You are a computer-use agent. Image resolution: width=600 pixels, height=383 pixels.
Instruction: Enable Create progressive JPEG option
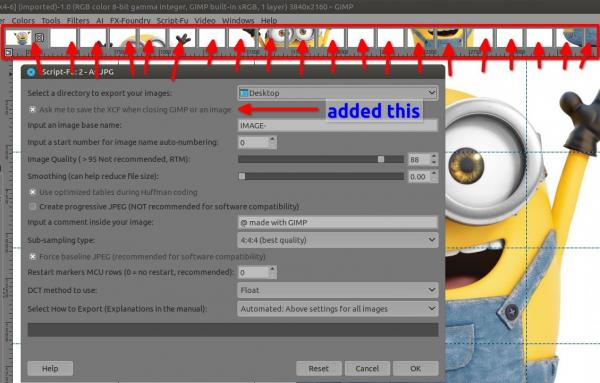click(33, 207)
